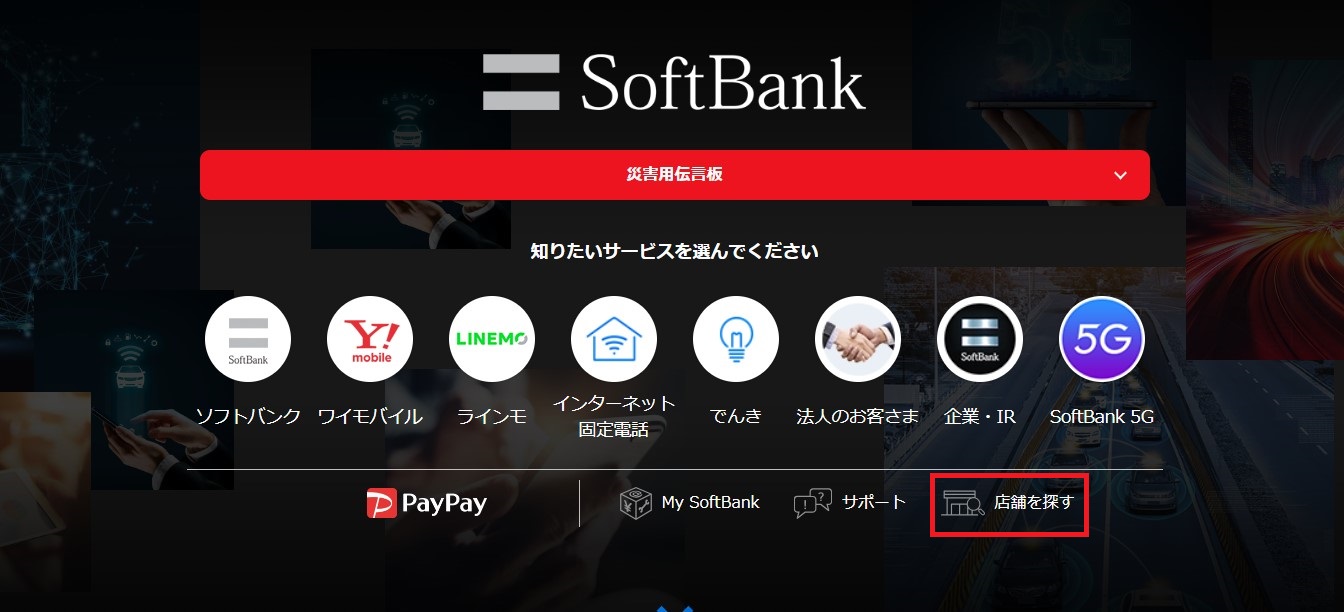Click the SoftBank main logo at top
Image resolution: width=1344 pixels, height=612 pixels.
pyautogui.click(x=674, y=82)
